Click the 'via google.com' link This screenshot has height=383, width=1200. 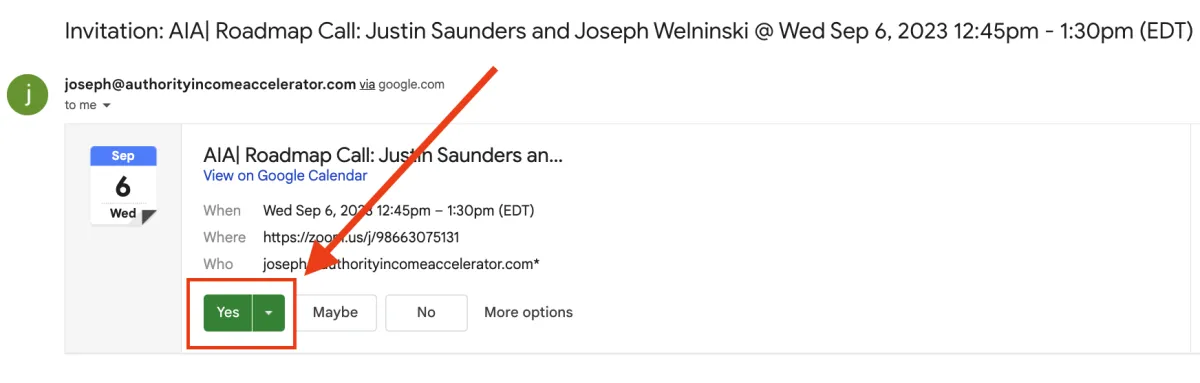point(402,85)
